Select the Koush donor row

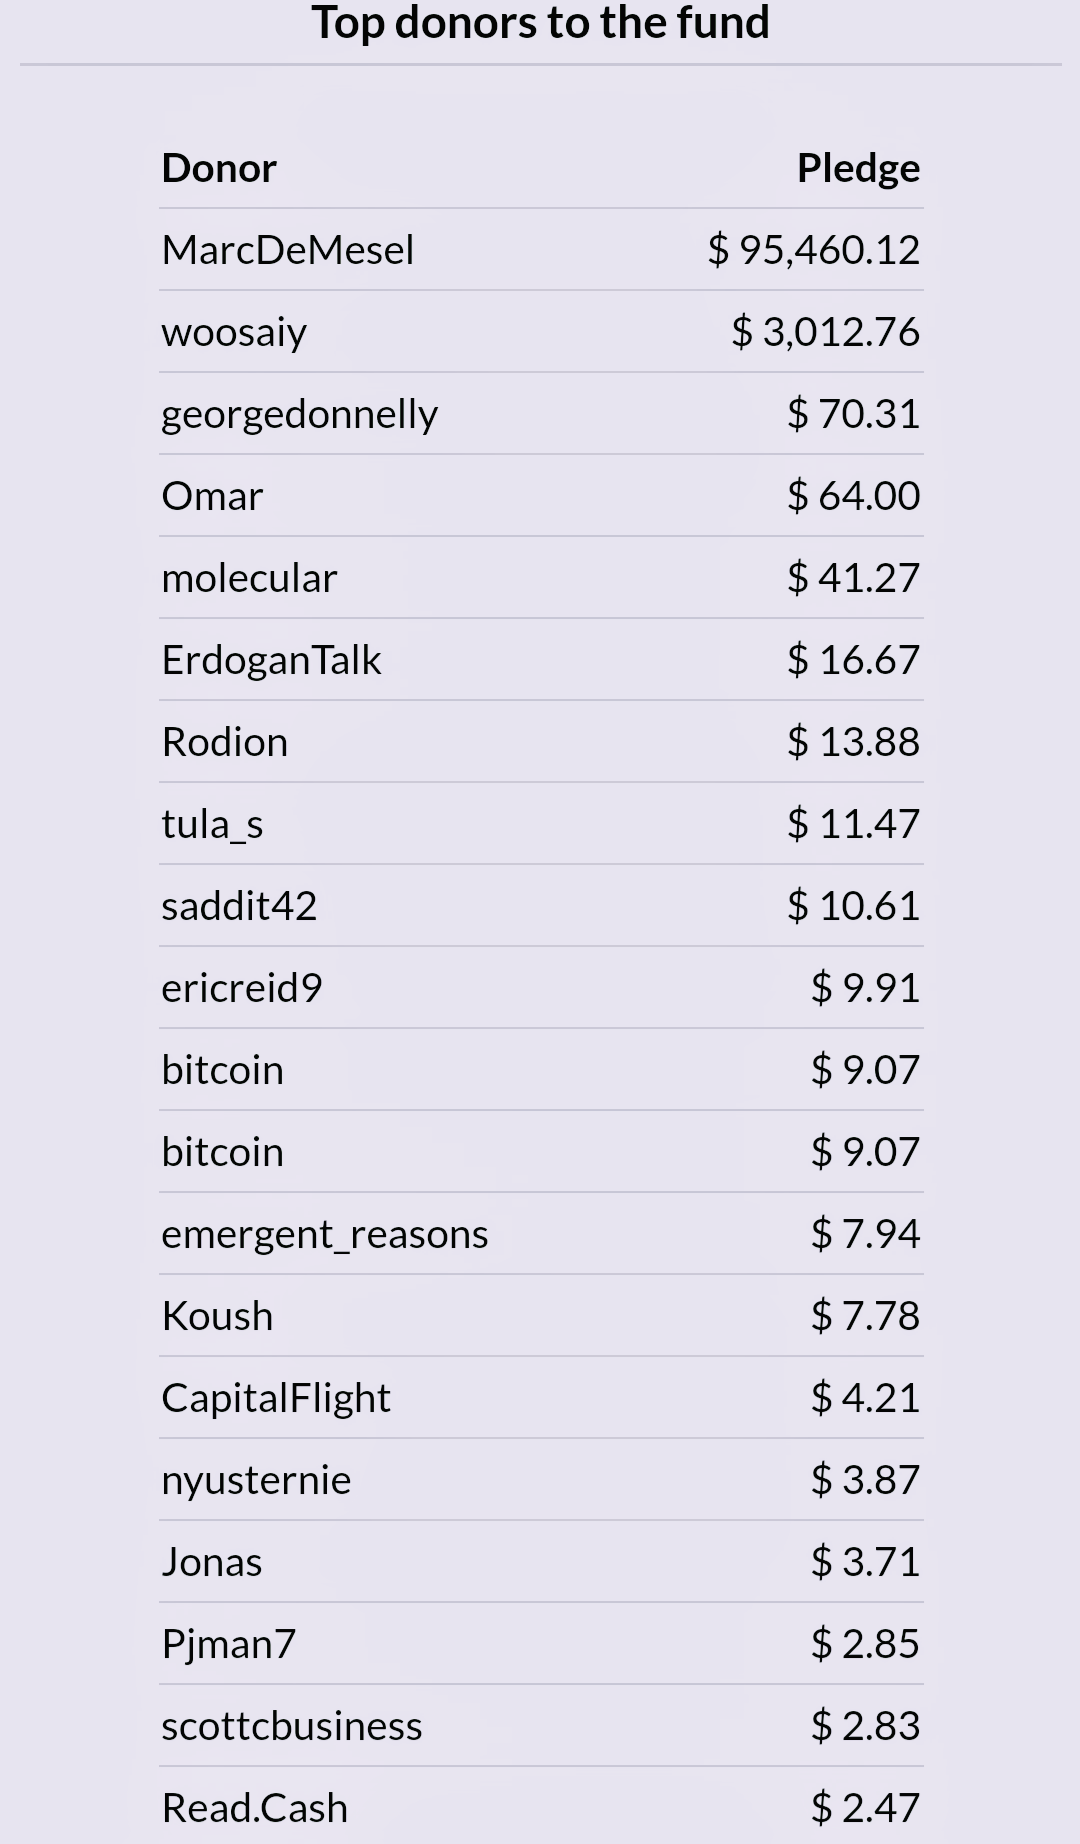click(540, 1316)
